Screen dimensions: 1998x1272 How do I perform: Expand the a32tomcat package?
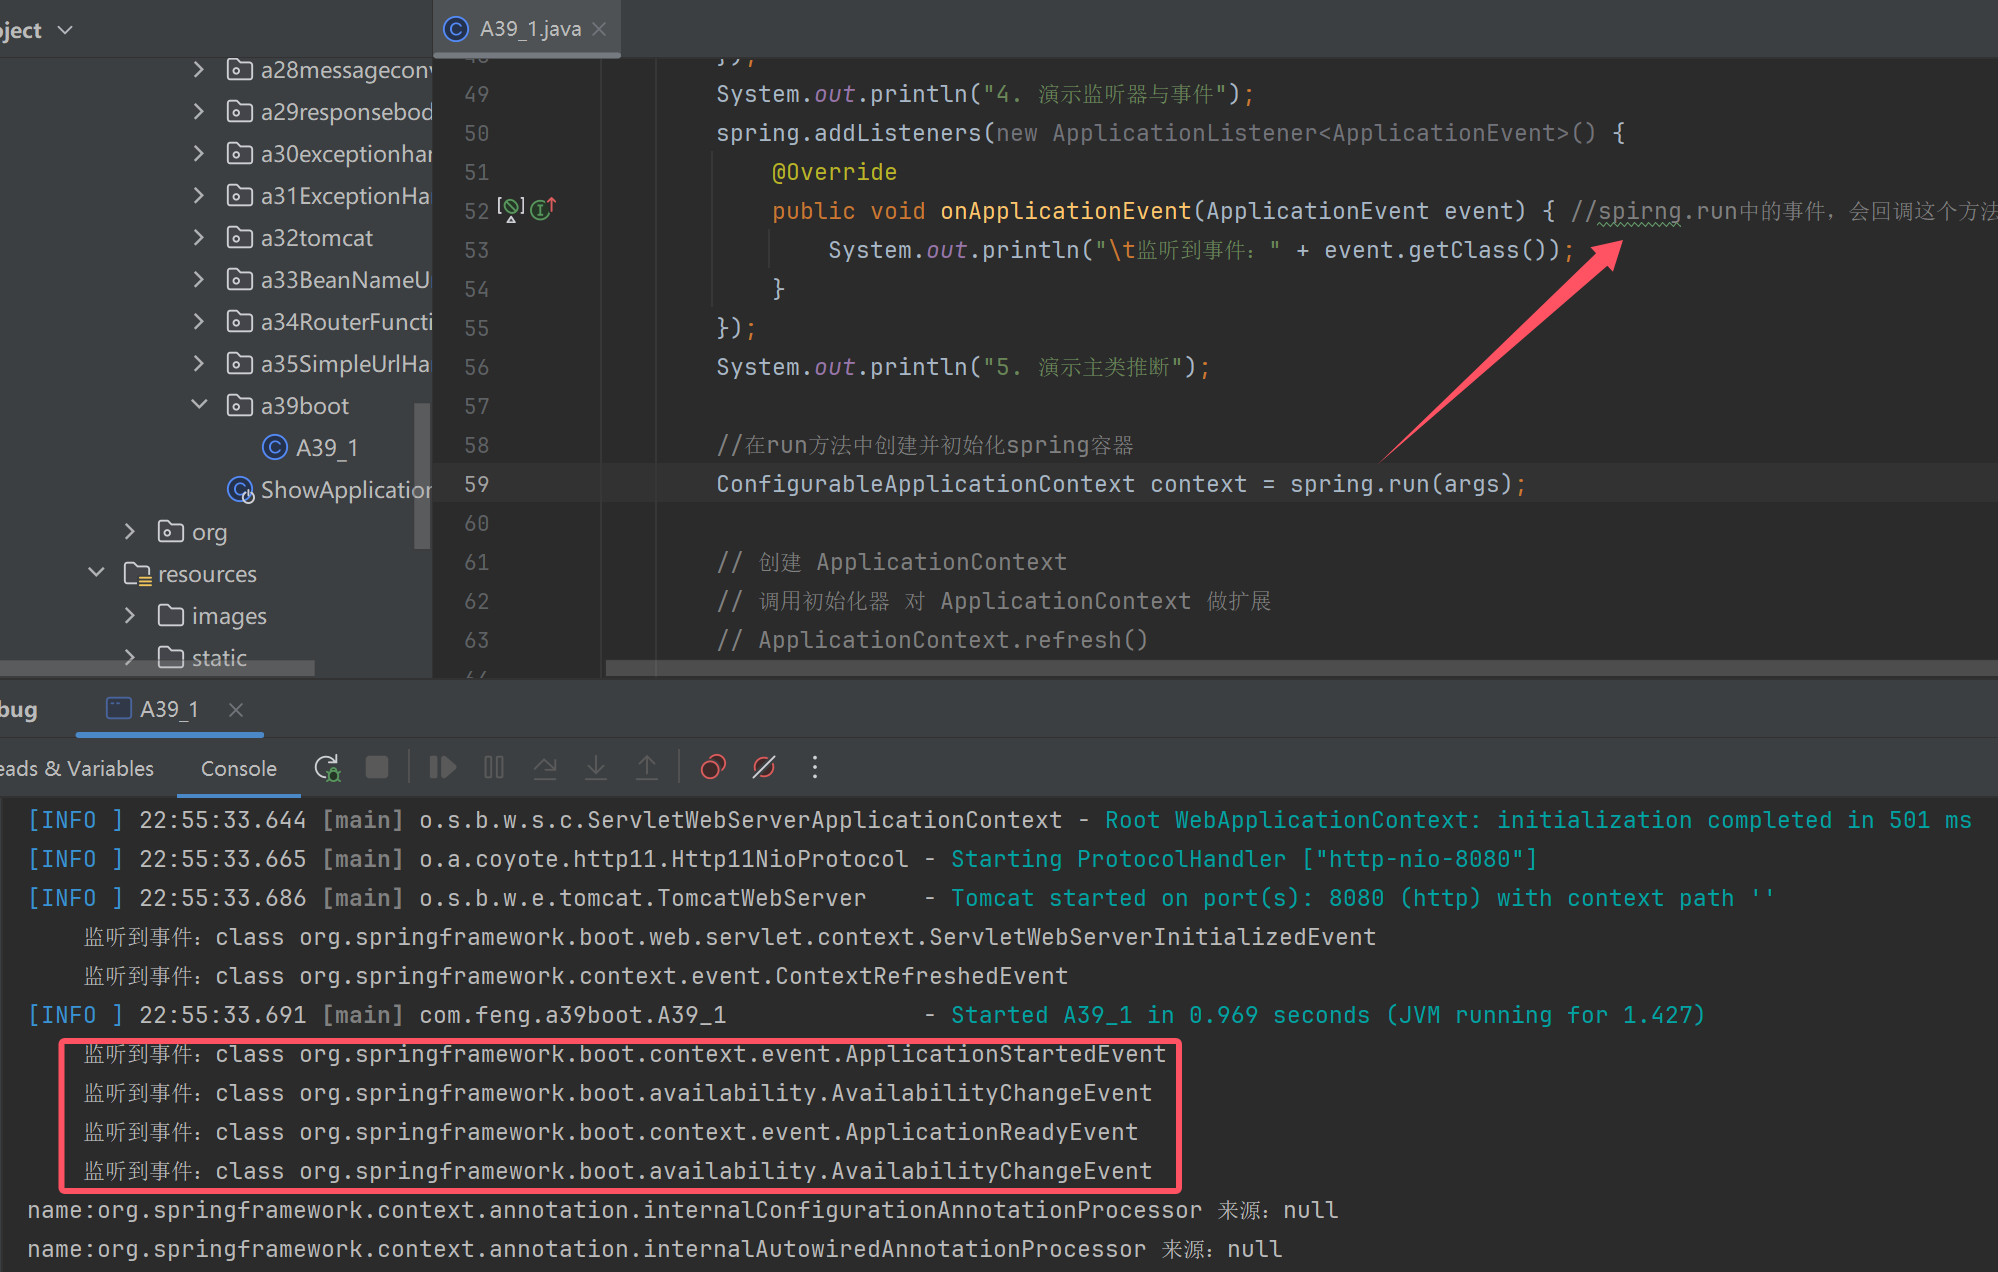tap(198, 237)
